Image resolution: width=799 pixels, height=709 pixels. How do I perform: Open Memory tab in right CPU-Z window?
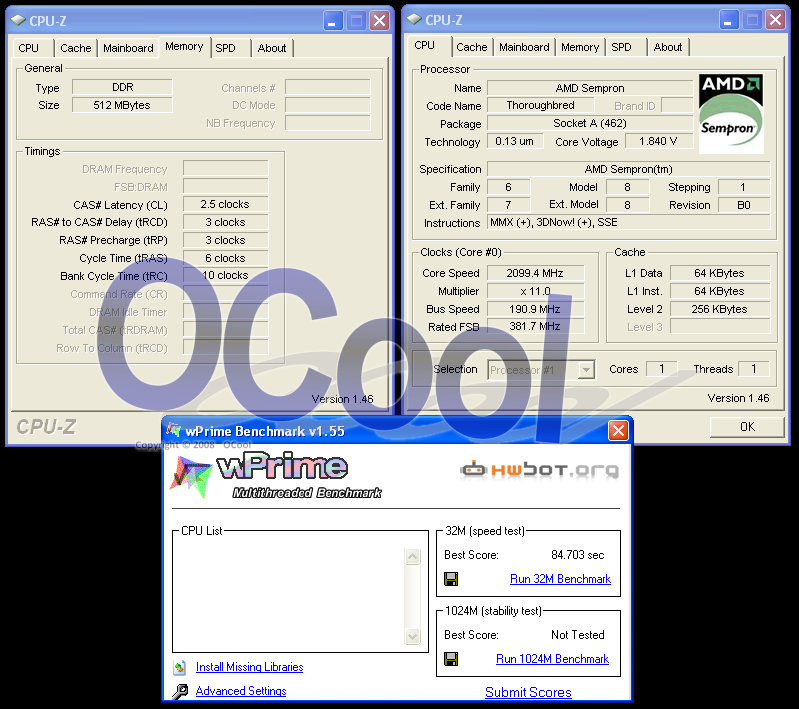pyautogui.click(x=580, y=47)
